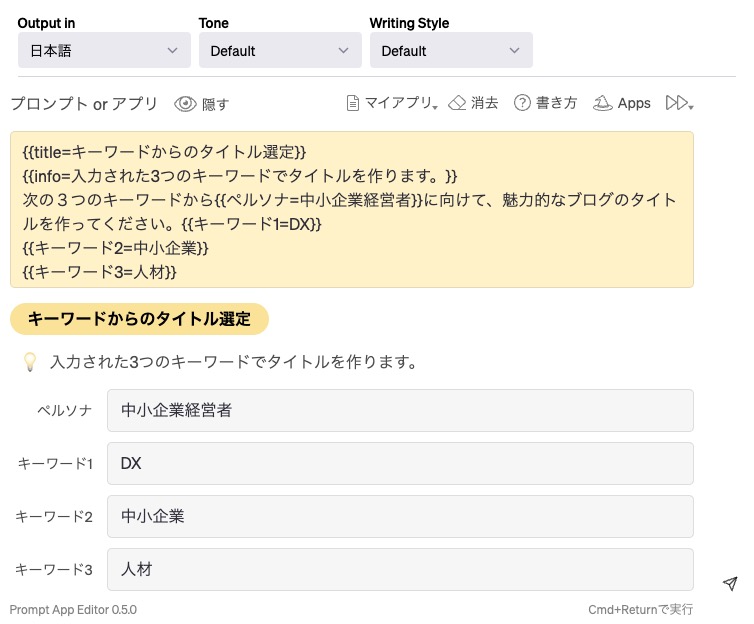Click the lightbulb info icon
Image resolution: width=754 pixels, height=624 pixels.
point(30,361)
